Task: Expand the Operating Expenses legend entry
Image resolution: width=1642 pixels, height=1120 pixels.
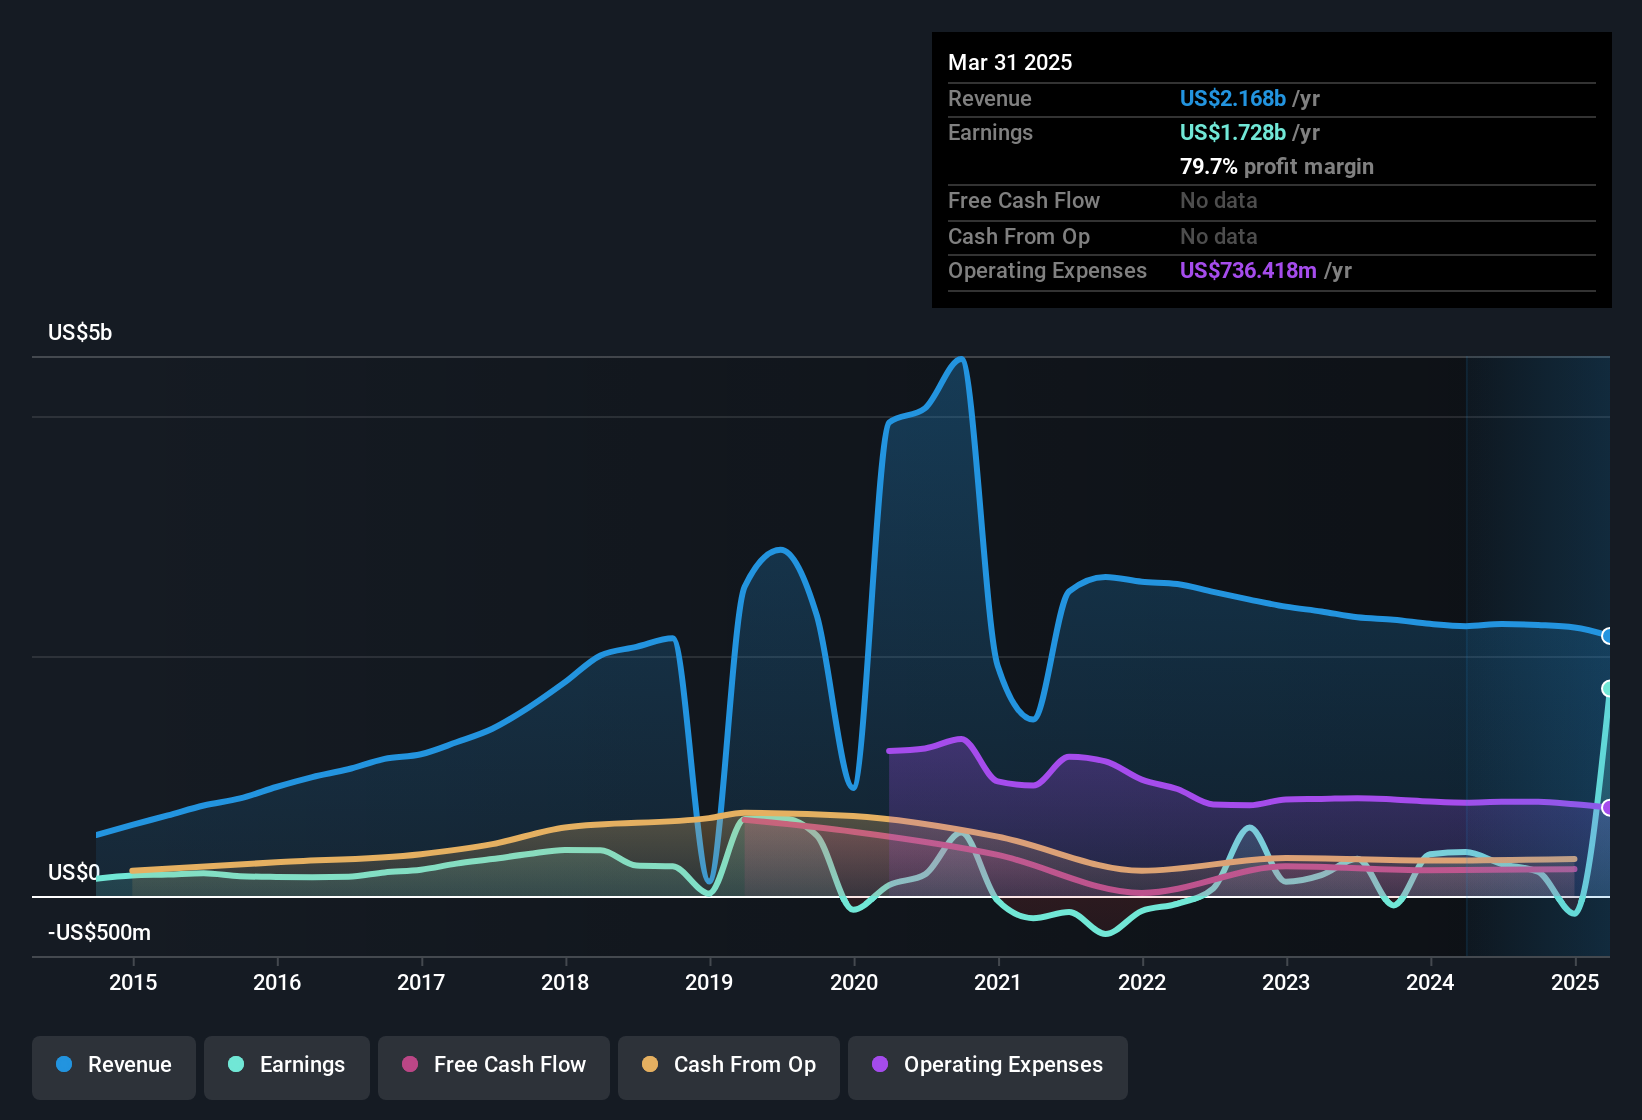Action: (x=987, y=1065)
